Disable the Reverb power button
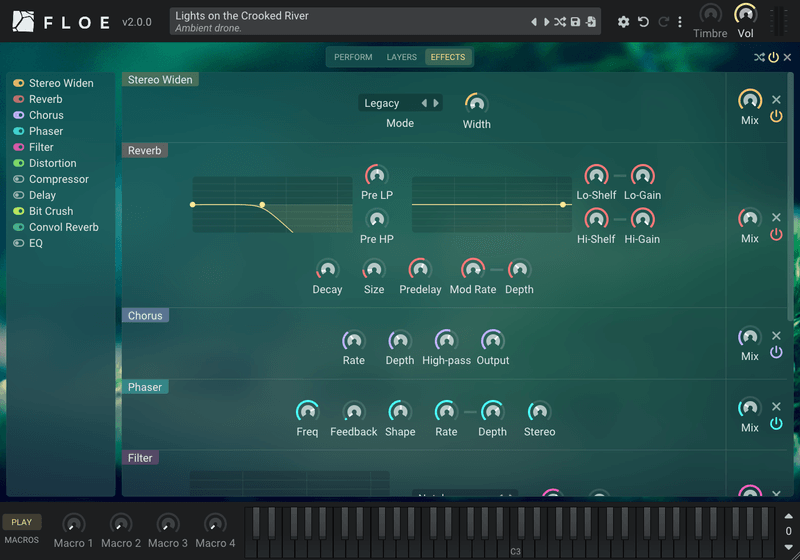 pyautogui.click(x=776, y=235)
